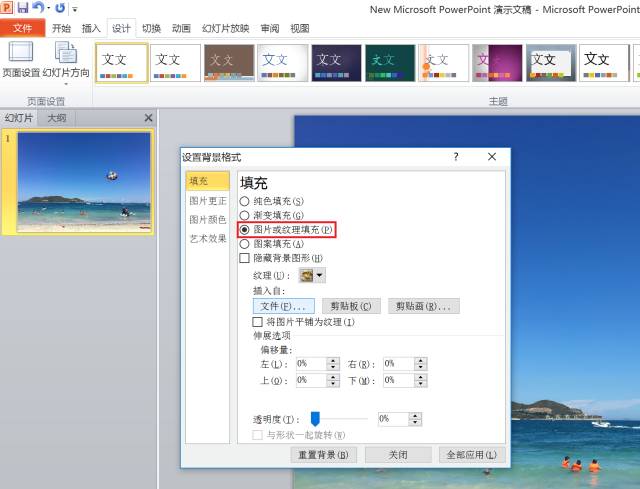Apply the purple magenta theme

tap(497, 63)
